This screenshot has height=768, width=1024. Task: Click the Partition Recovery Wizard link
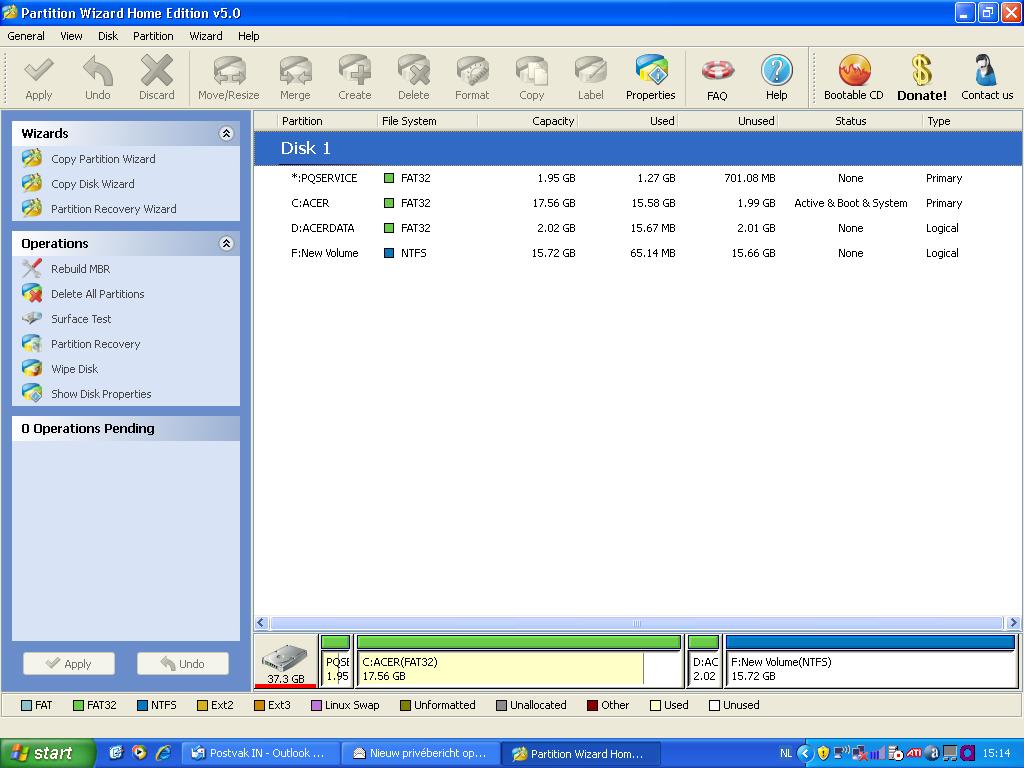113,209
